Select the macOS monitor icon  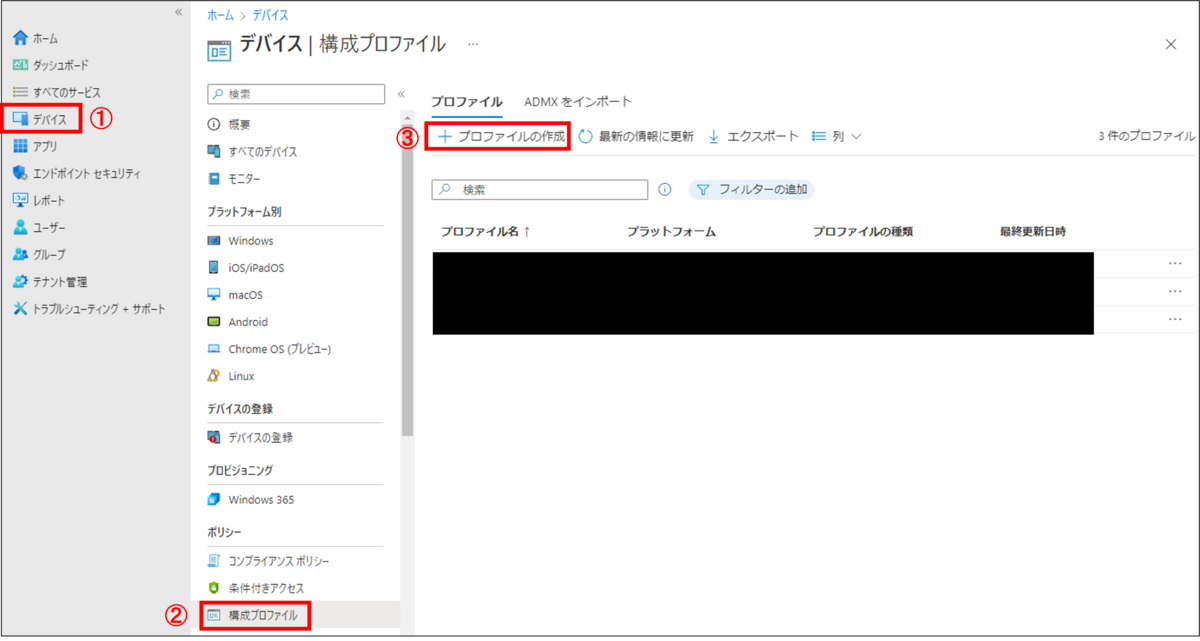click(213, 295)
